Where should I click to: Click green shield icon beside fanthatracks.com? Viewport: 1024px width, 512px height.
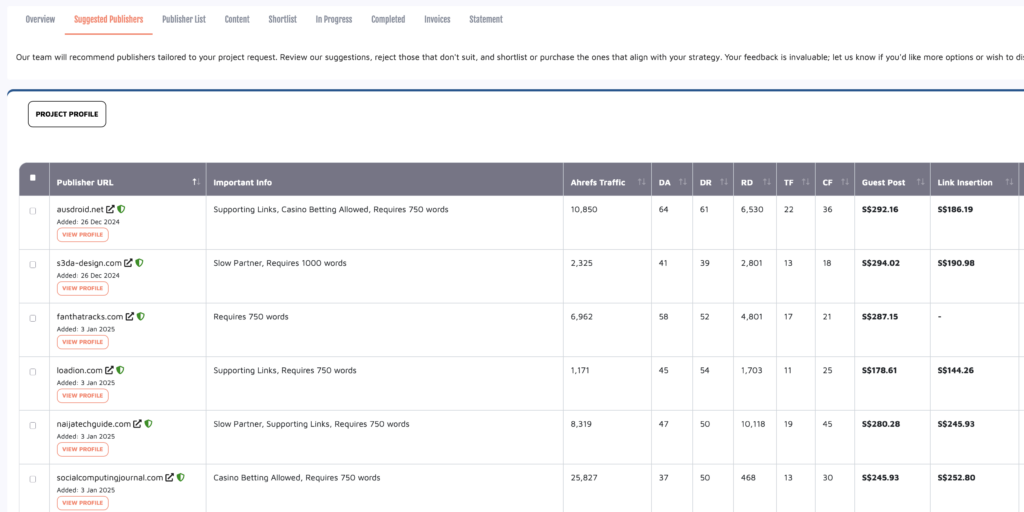pos(141,316)
